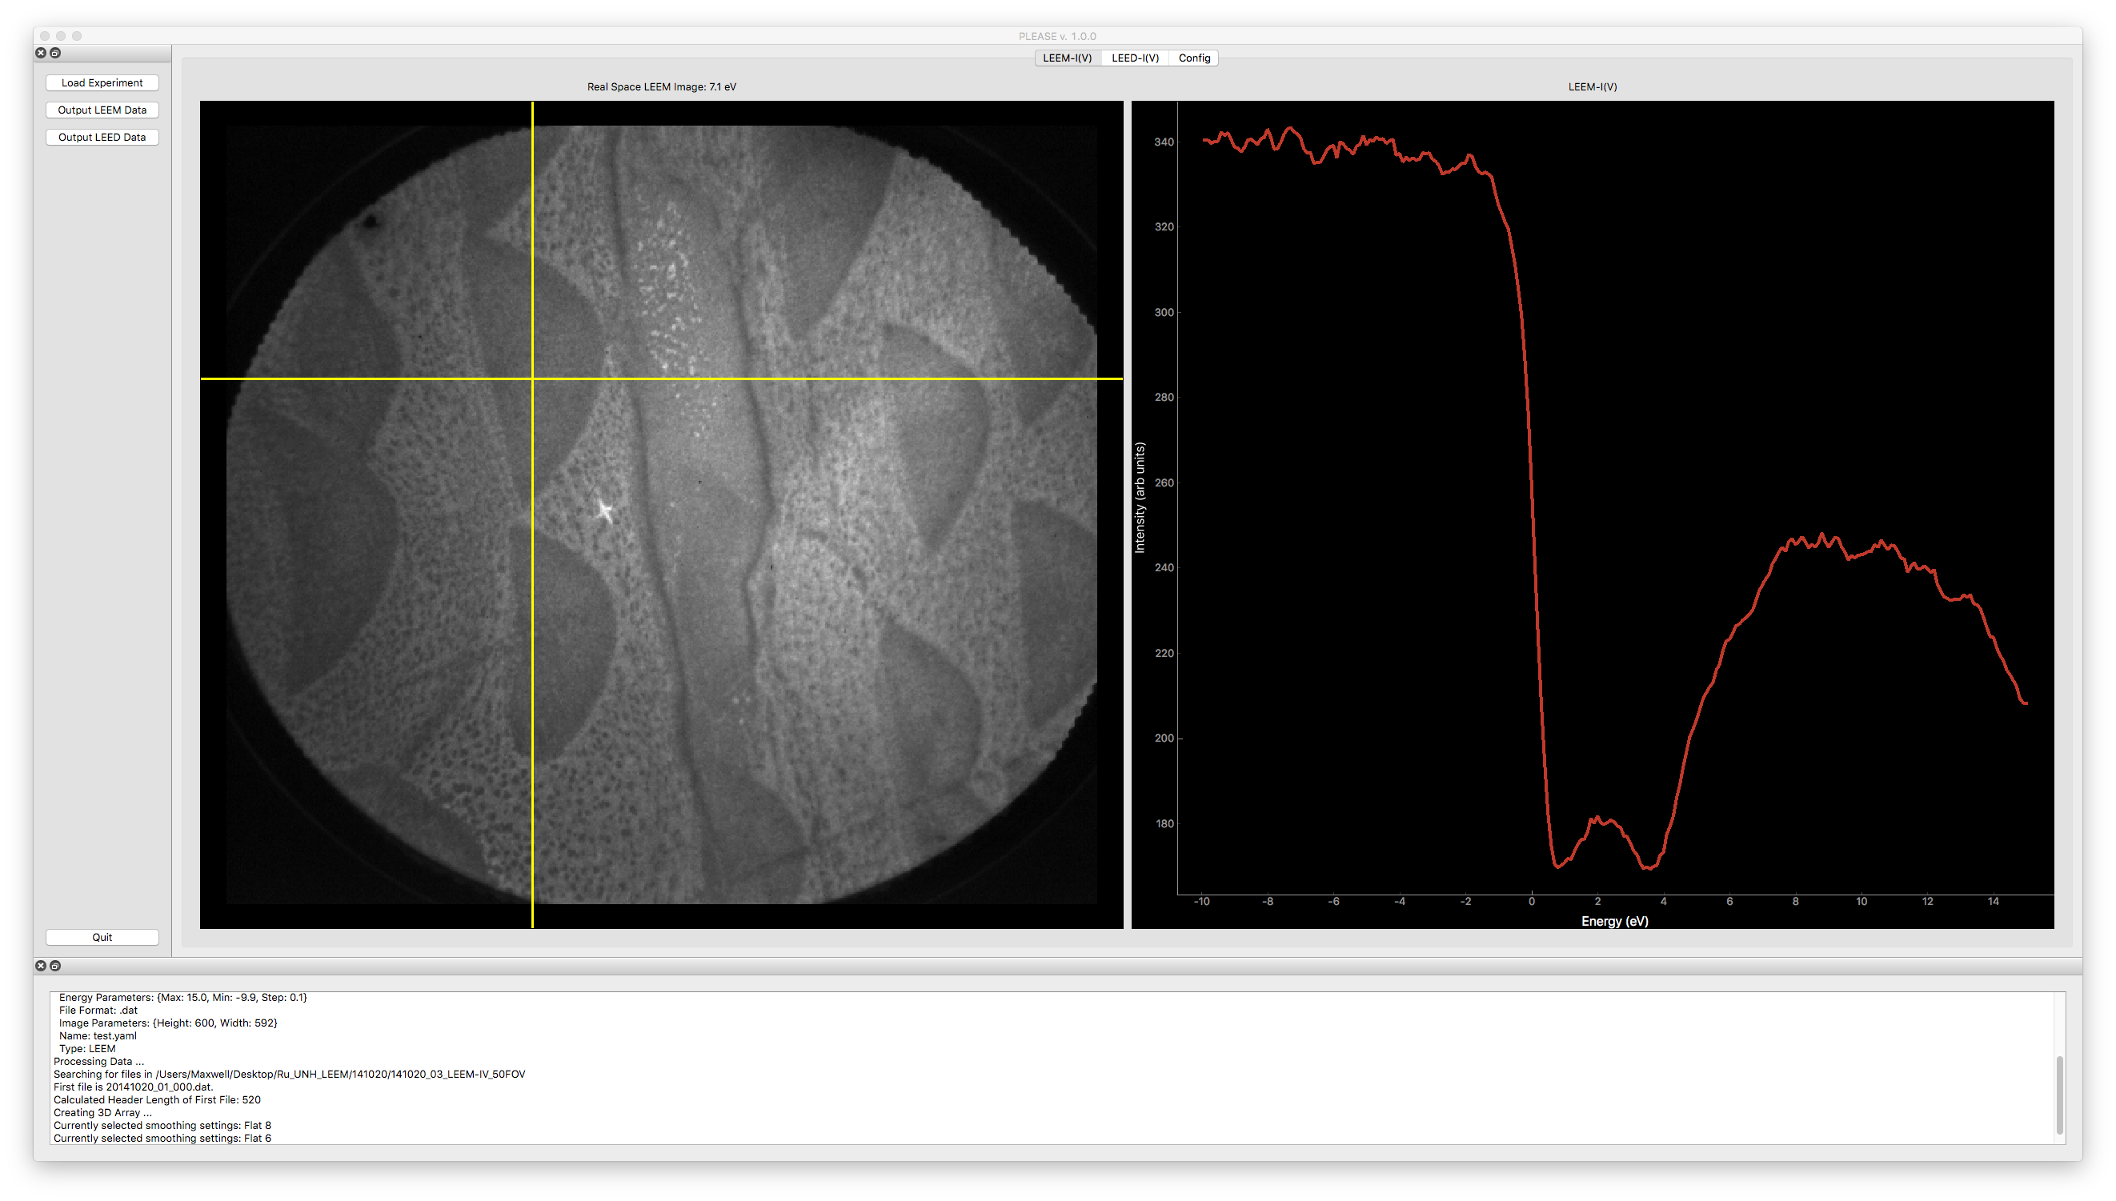The width and height of the screenshot is (2116, 1201).
Task: Click the bright star-shaped feature in LEEM image
Action: point(605,511)
